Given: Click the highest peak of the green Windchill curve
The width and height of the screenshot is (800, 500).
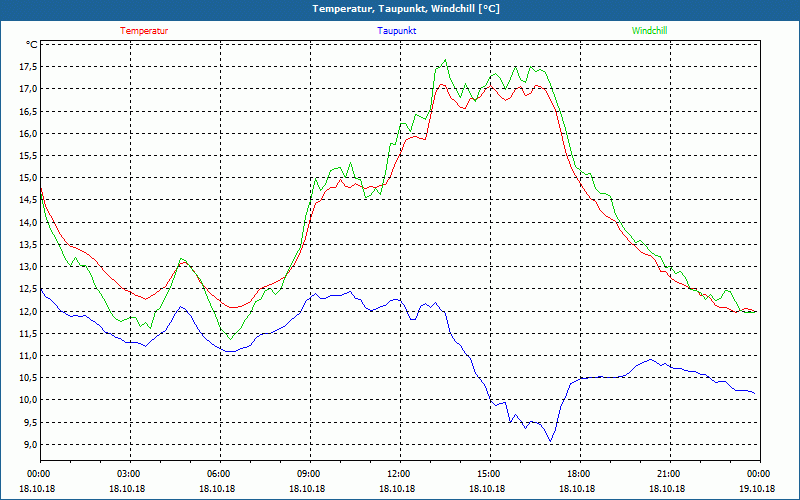Looking at the screenshot, I should click(445, 60).
